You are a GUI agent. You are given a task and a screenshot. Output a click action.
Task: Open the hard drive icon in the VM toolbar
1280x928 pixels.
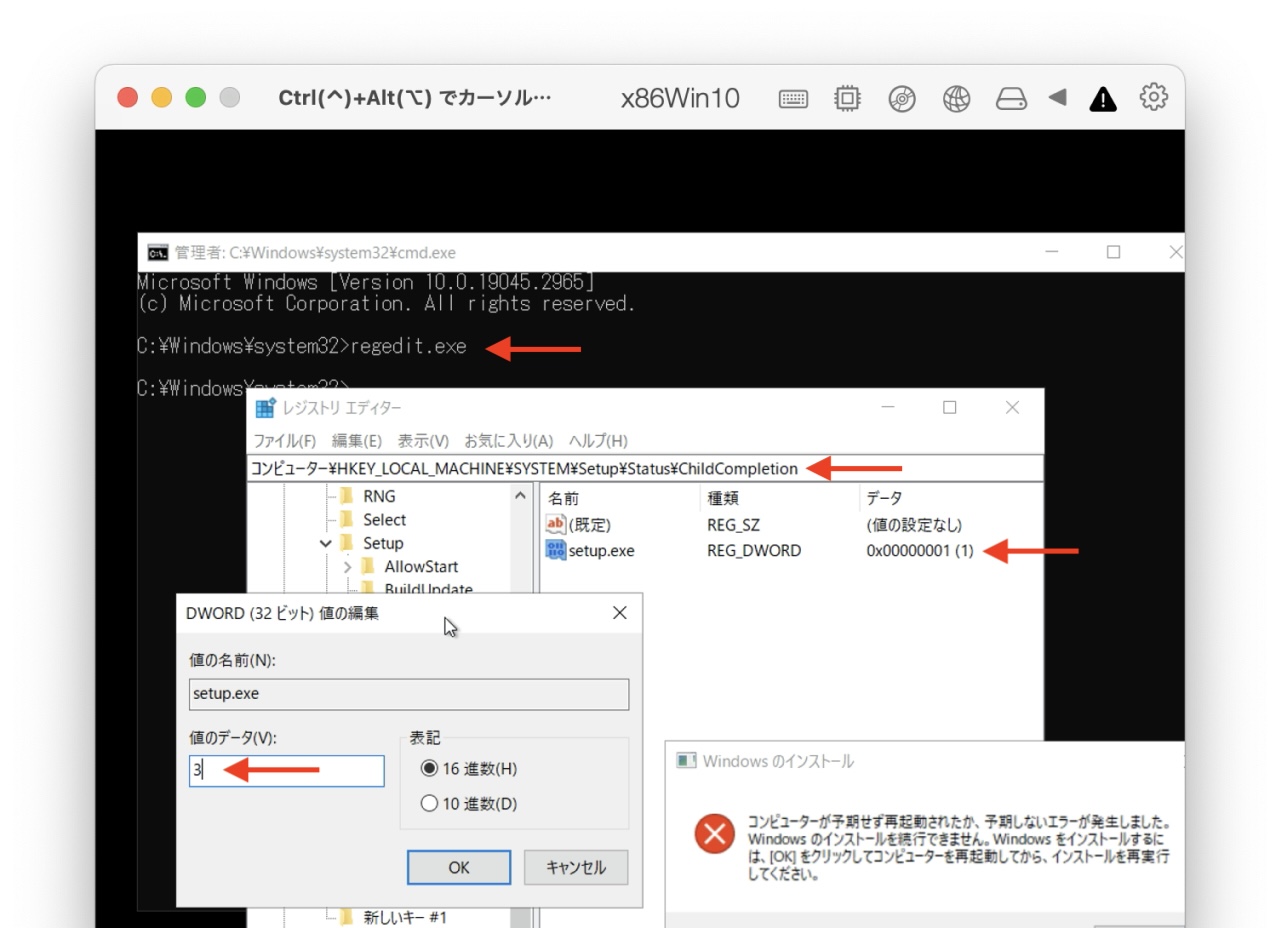(1011, 98)
